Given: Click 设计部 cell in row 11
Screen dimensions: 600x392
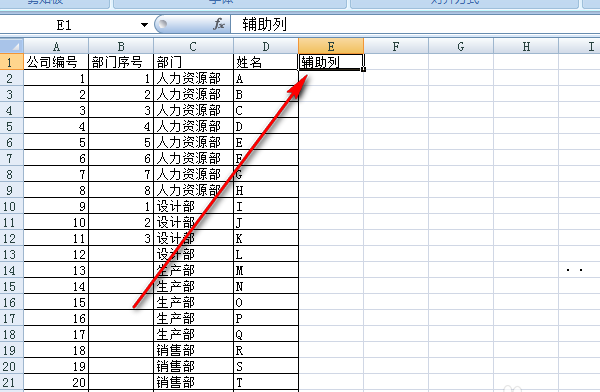Looking at the screenshot, I should tap(193, 222).
